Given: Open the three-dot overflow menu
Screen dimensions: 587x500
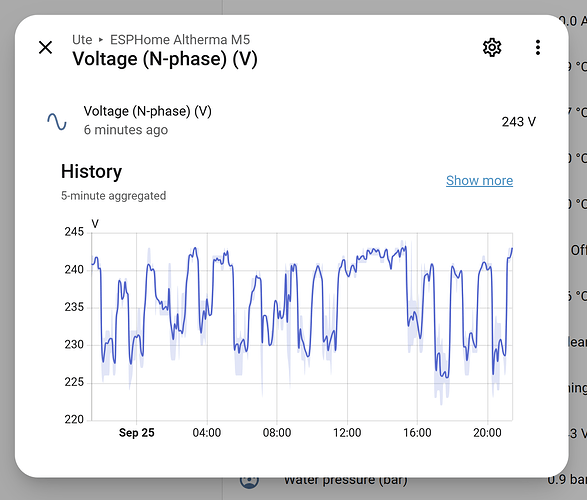Looking at the screenshot, I should 538,48.
